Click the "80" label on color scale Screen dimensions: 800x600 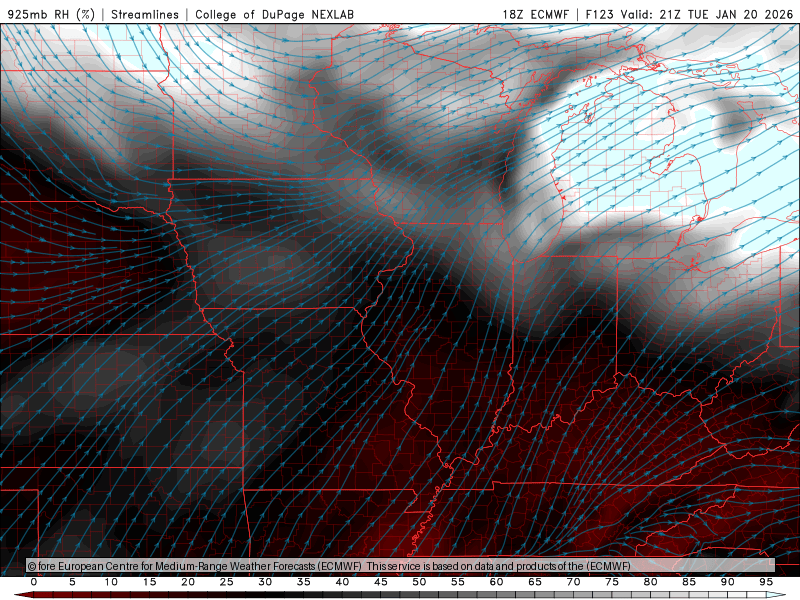pos(650,582)
